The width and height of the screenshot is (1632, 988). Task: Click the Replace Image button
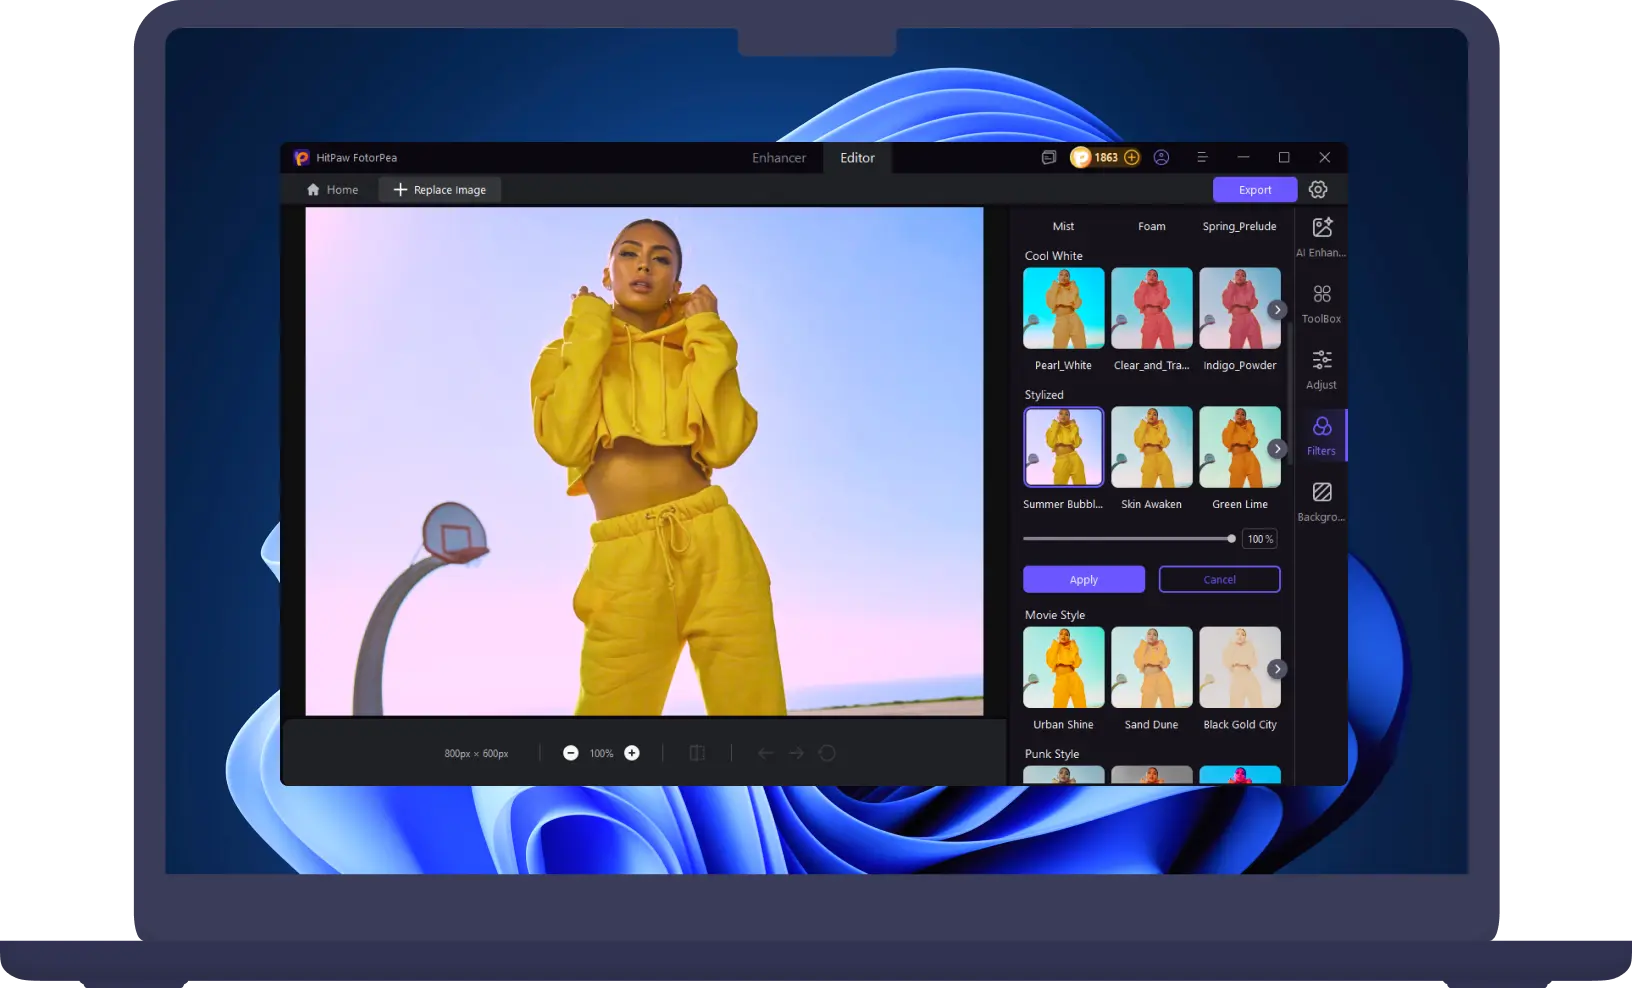pos(440,190)
